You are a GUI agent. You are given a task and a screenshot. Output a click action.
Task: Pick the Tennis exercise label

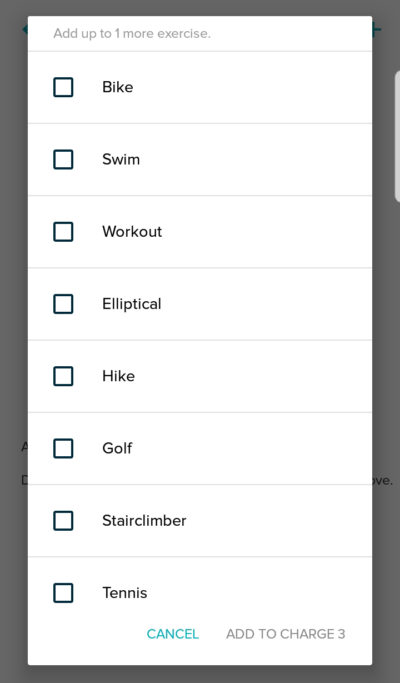point(125,593)
